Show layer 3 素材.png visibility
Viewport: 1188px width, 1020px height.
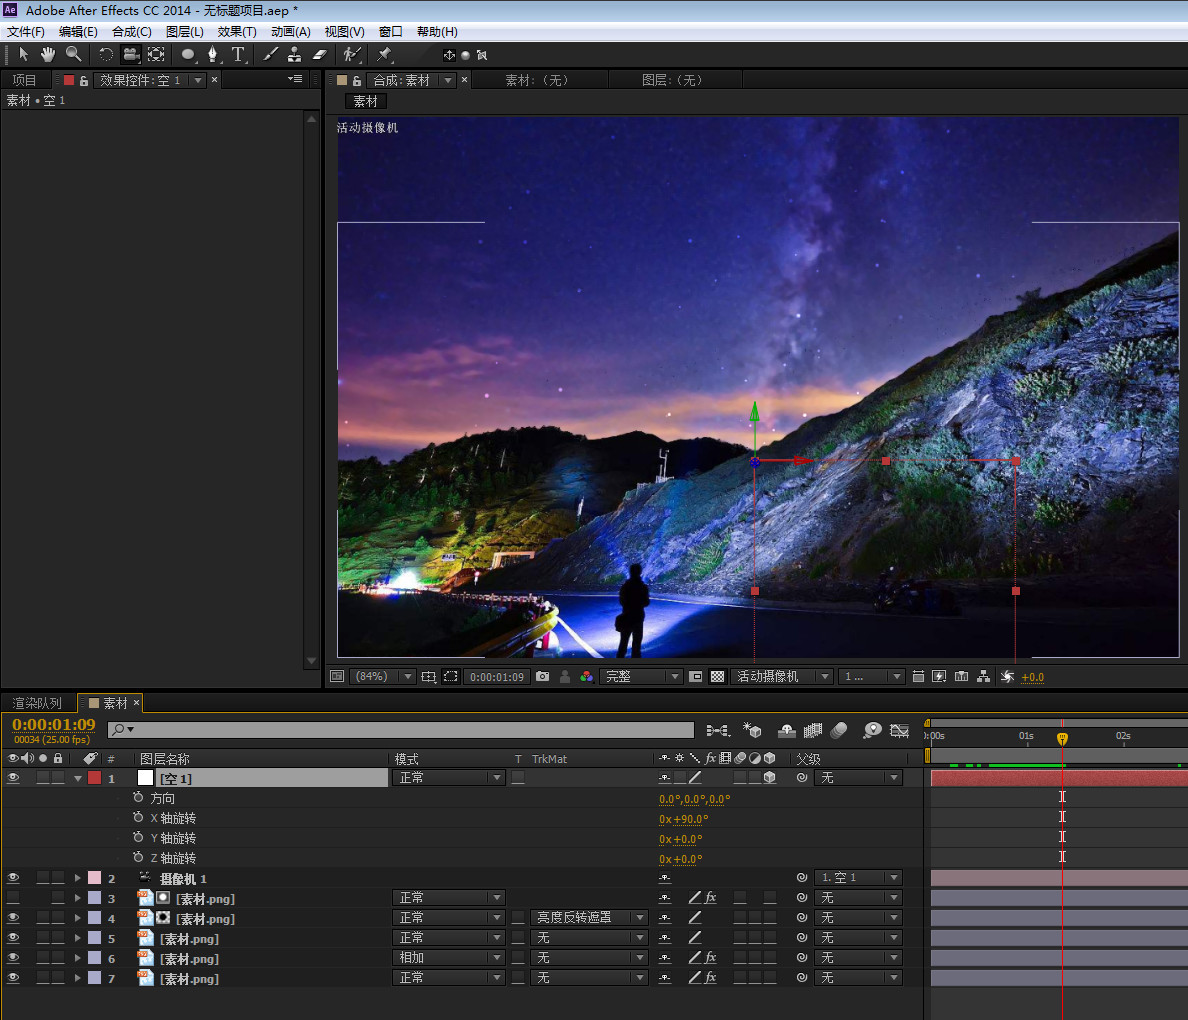point(13,898)
